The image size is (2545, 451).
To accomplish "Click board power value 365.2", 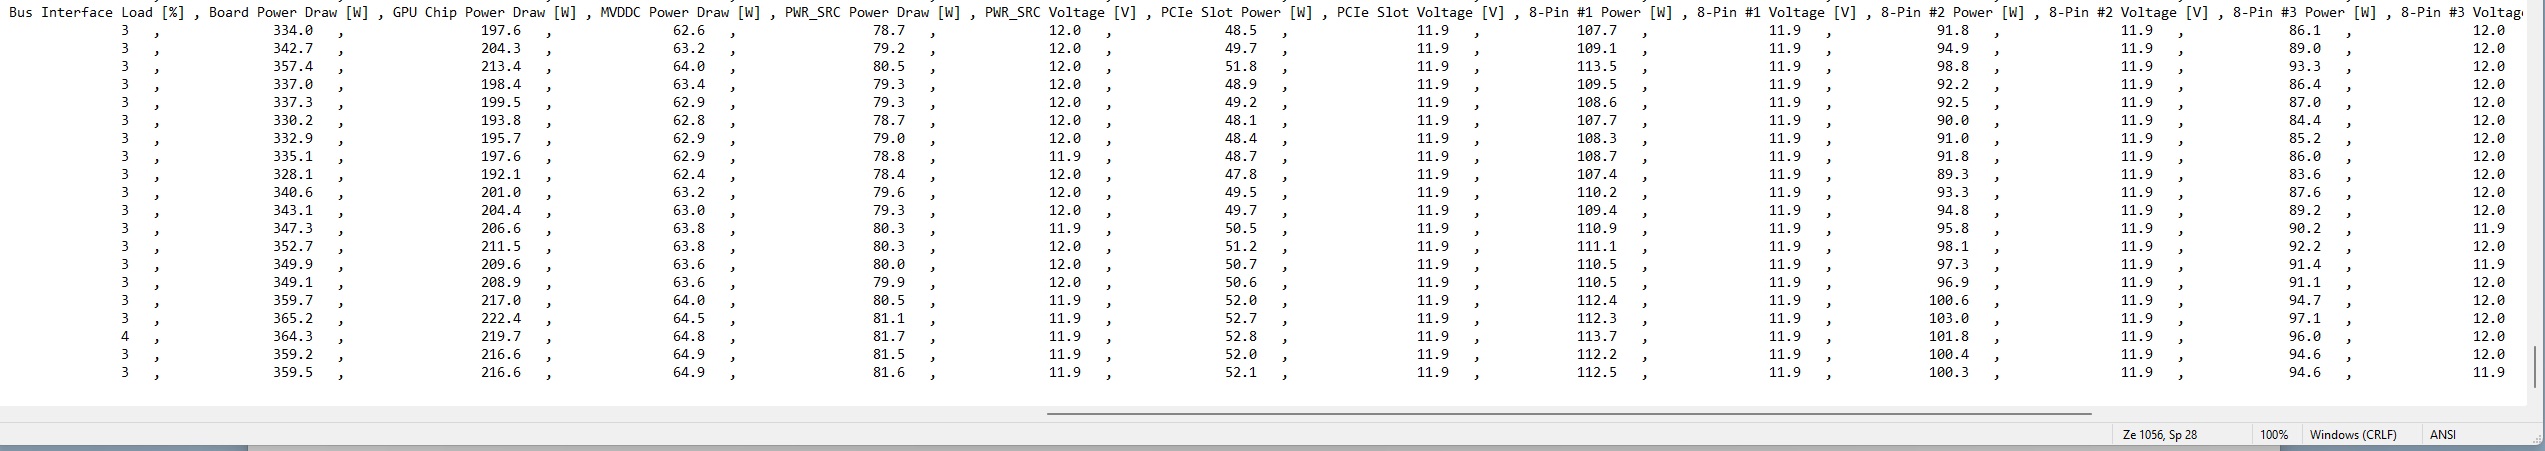I will click(293, 318).
